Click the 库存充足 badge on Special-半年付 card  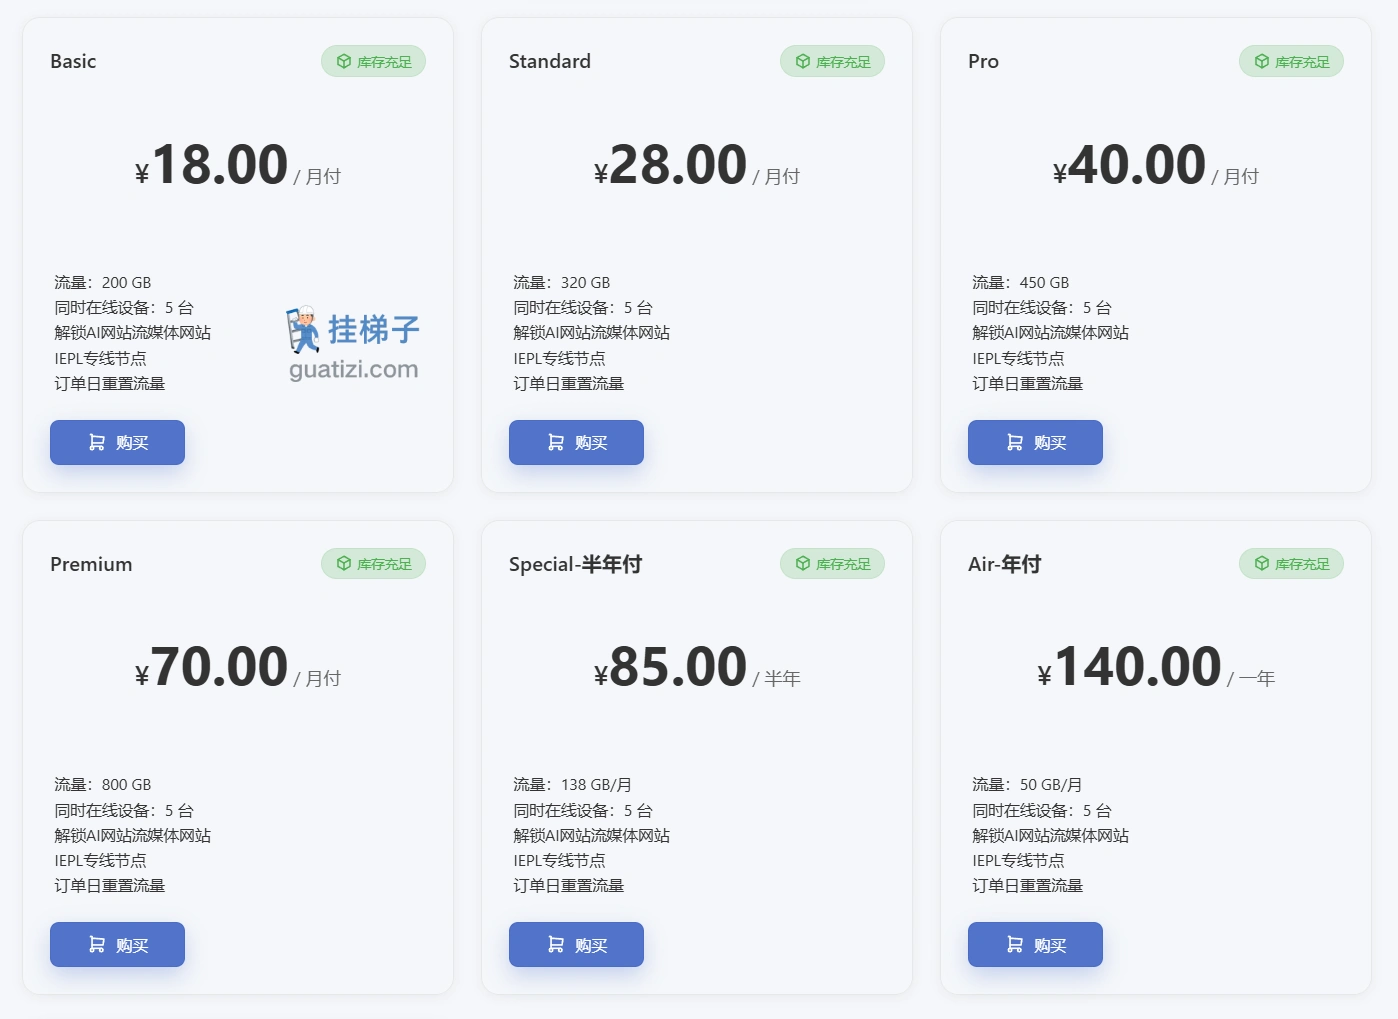(832, 563)
